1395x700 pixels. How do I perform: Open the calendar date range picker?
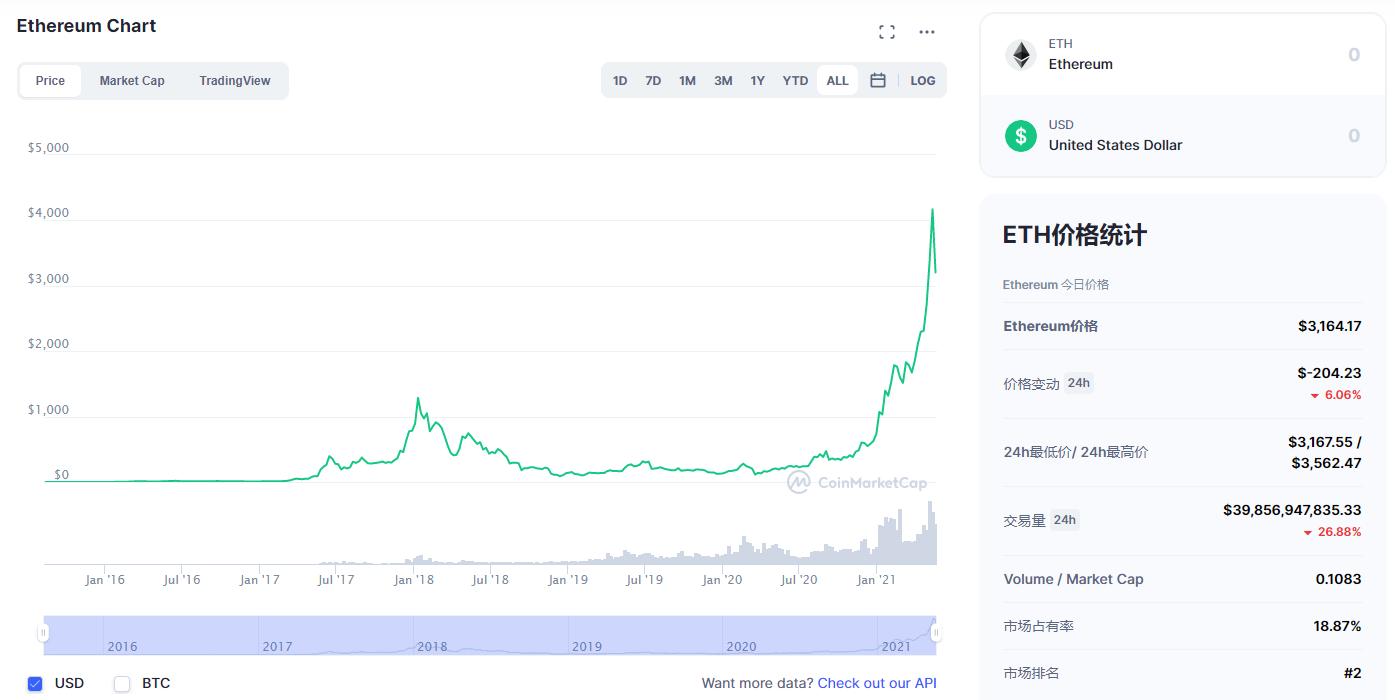(878, 80)
